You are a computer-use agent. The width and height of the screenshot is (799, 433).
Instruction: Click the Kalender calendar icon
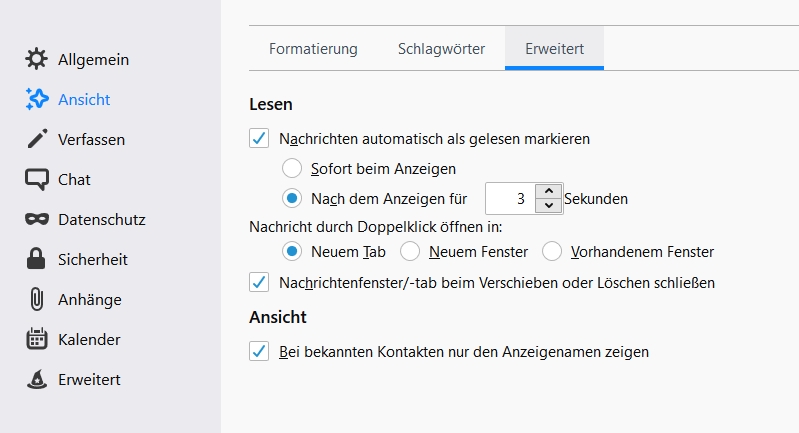click(37, 340)
